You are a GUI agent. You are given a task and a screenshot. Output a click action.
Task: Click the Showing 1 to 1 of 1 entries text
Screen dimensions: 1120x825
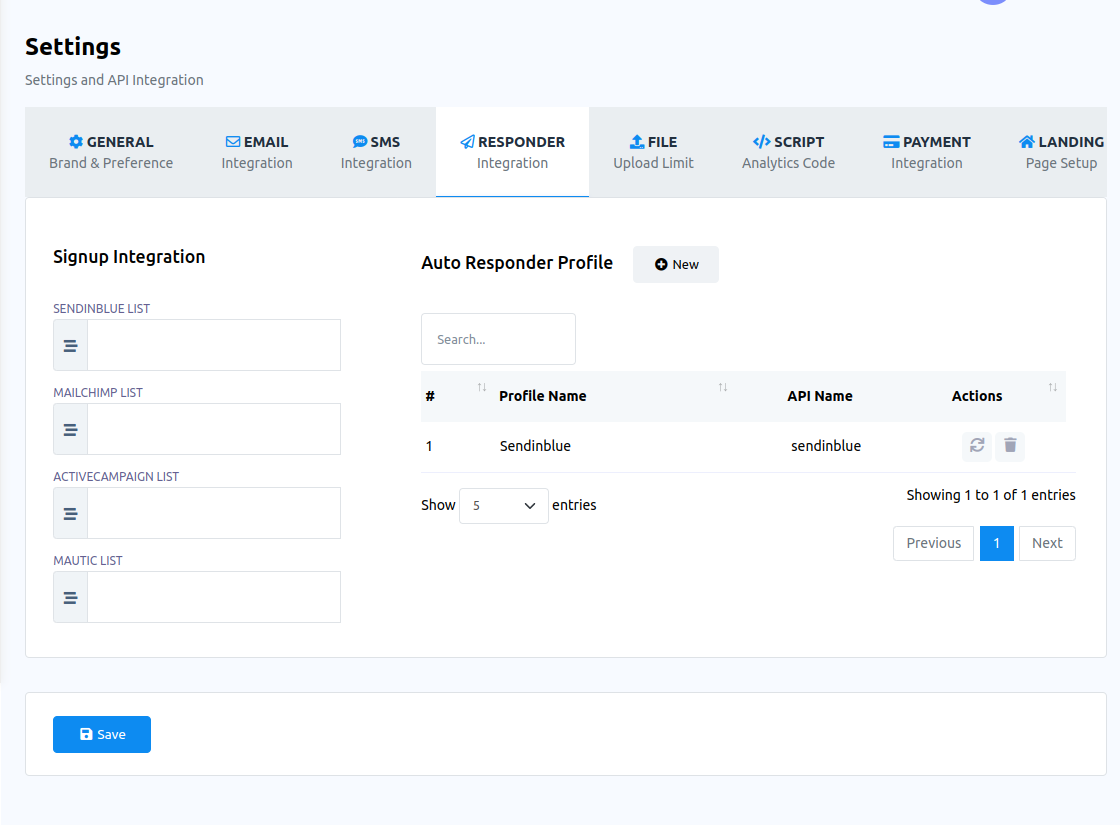point(991,495)
